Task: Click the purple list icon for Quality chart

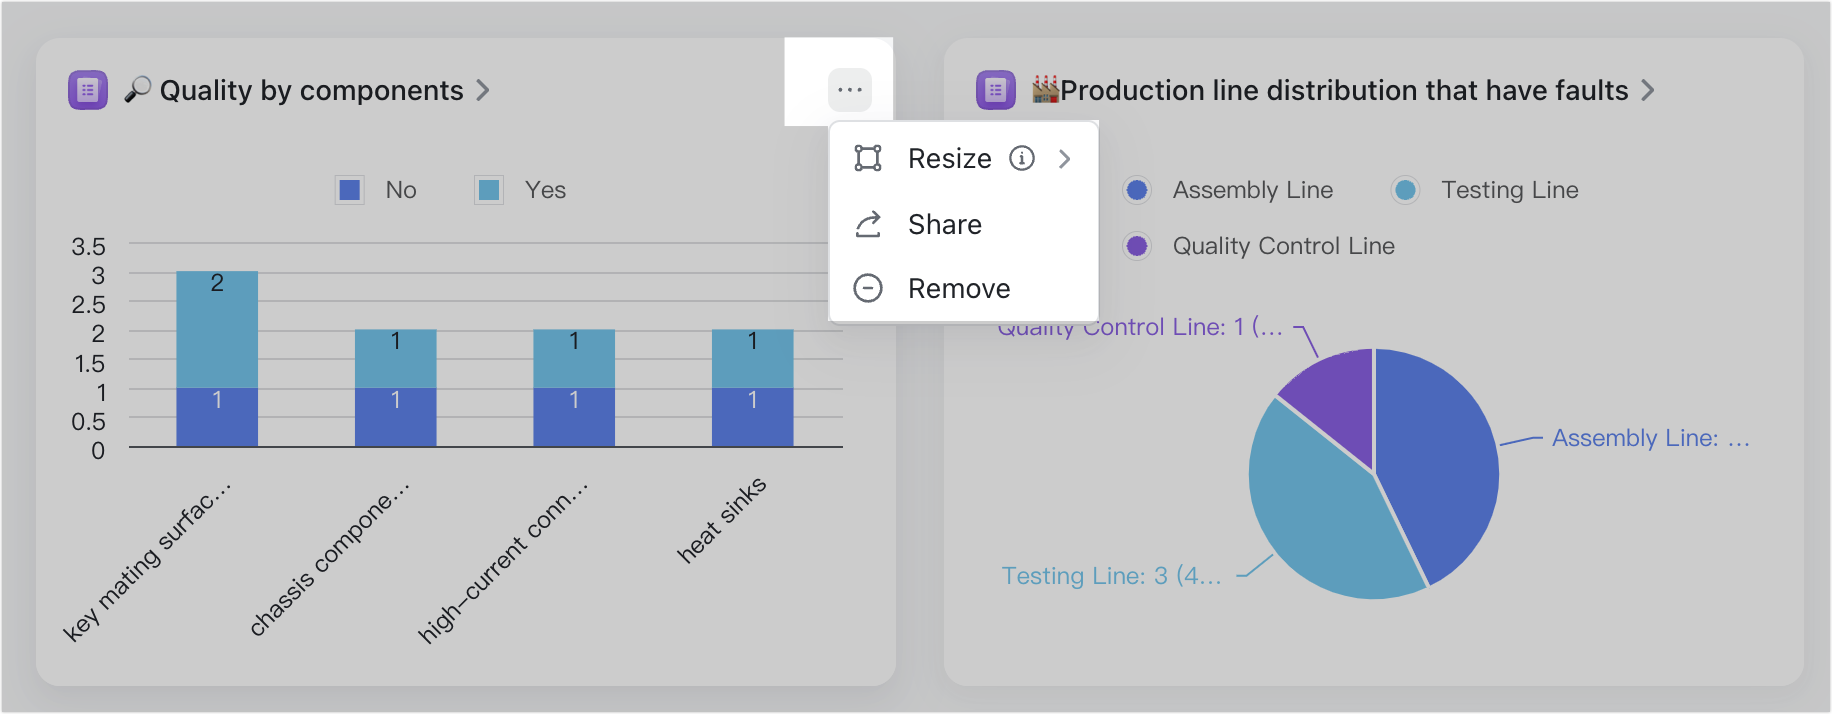Action: pyautogui.click(x=88, y=90)
